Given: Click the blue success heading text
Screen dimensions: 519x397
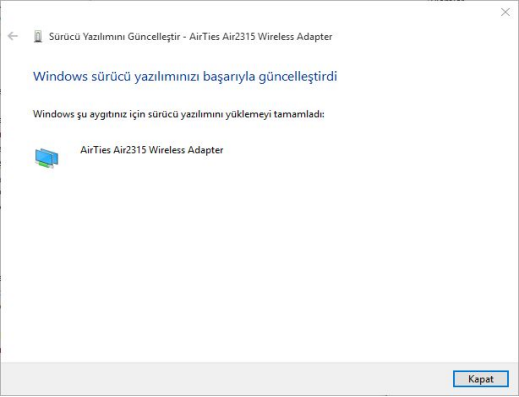Looking at the screenshot, I should click(x=185, y=76).
